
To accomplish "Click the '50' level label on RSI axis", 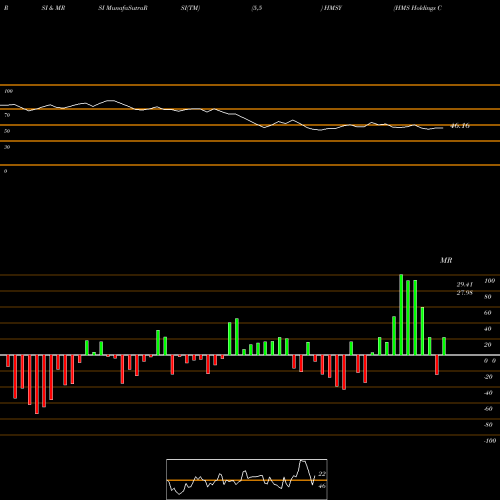I will coord(7,131).
